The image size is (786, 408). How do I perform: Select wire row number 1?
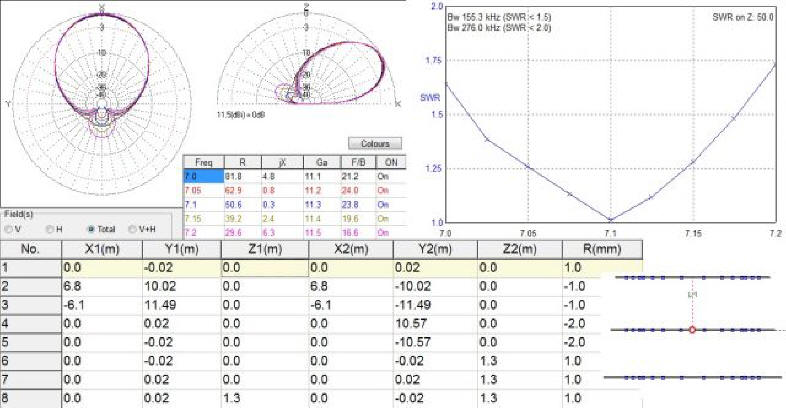(31, 268)
